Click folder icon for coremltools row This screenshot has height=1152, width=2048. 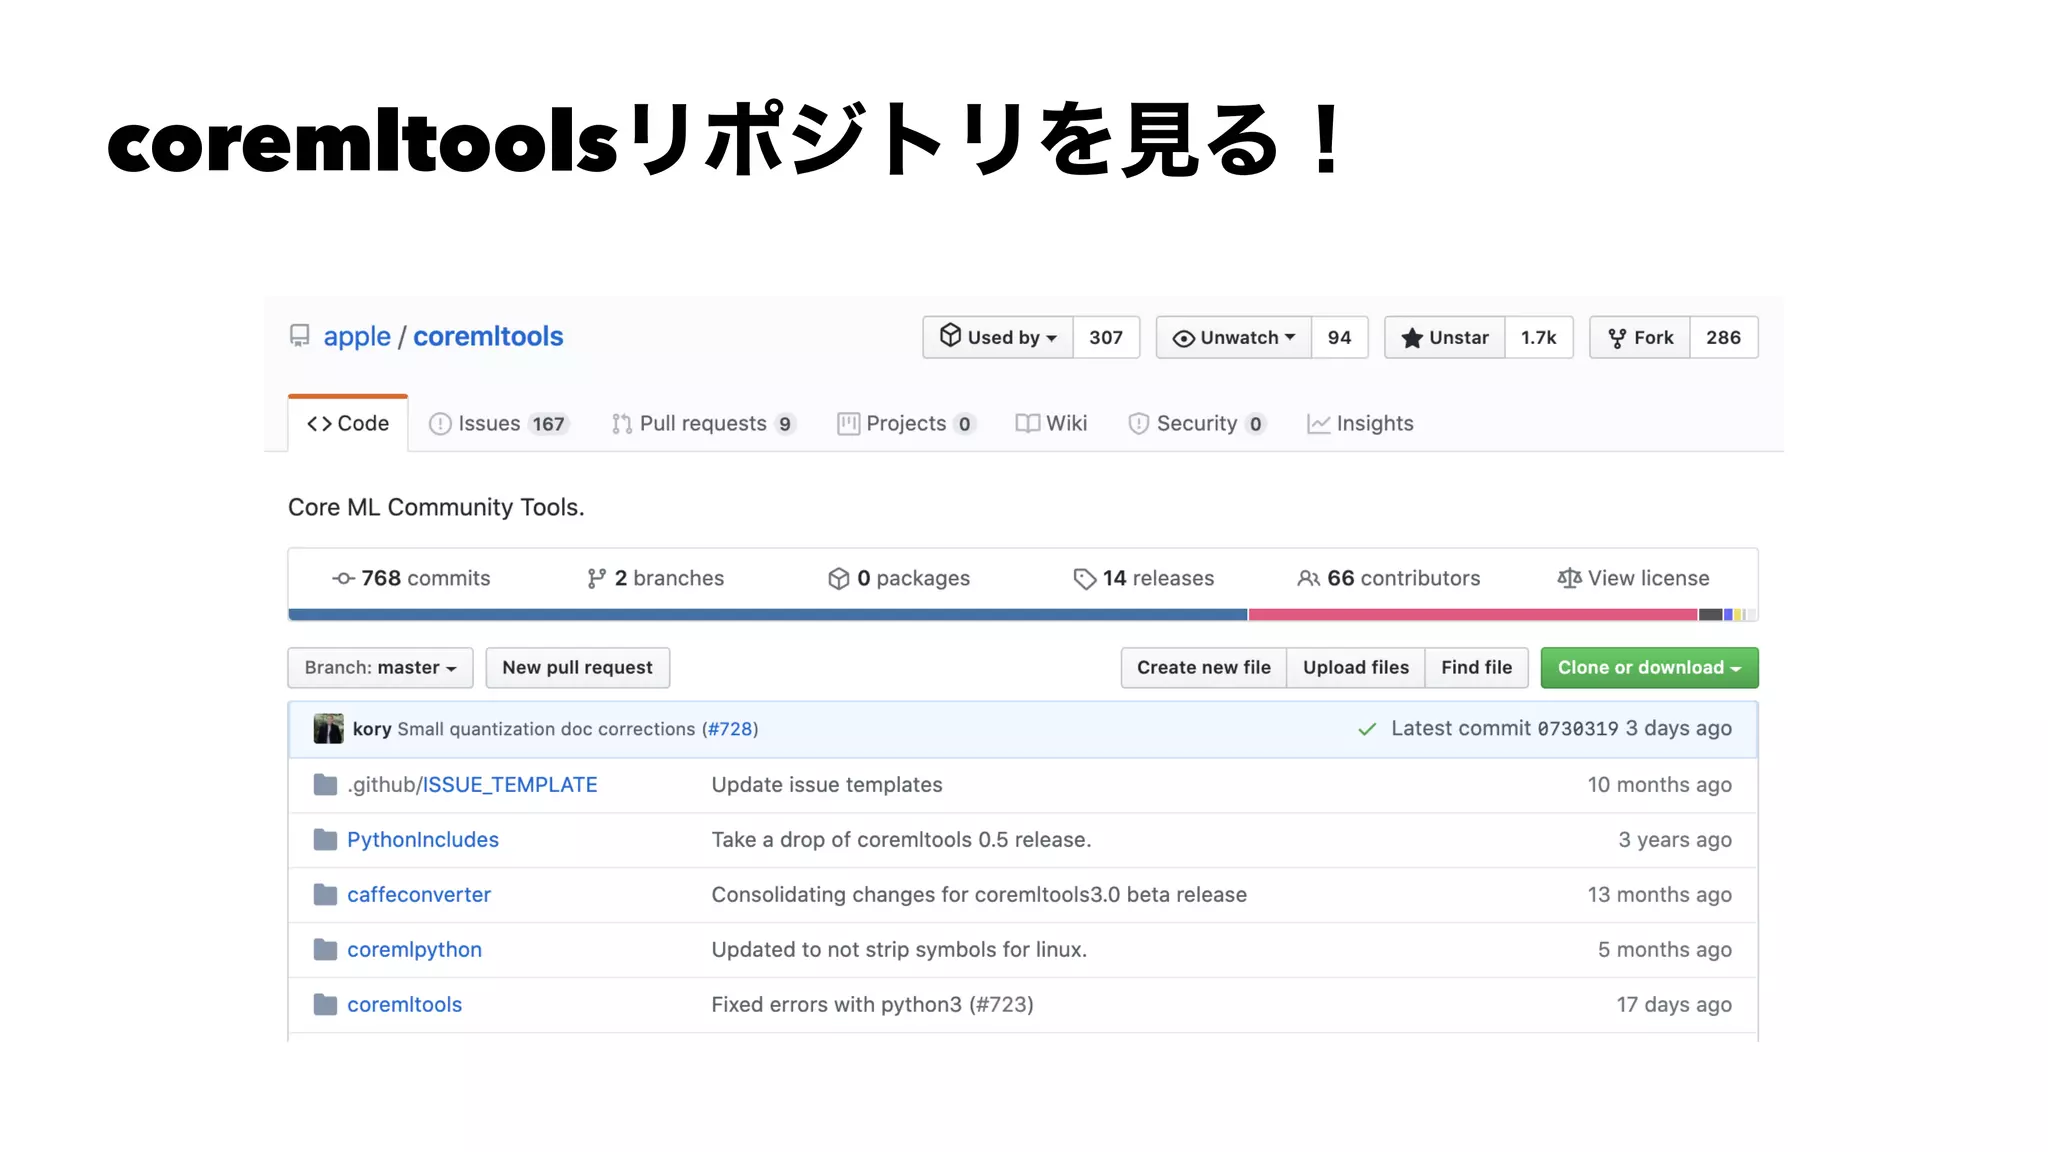coord(325,1005)
